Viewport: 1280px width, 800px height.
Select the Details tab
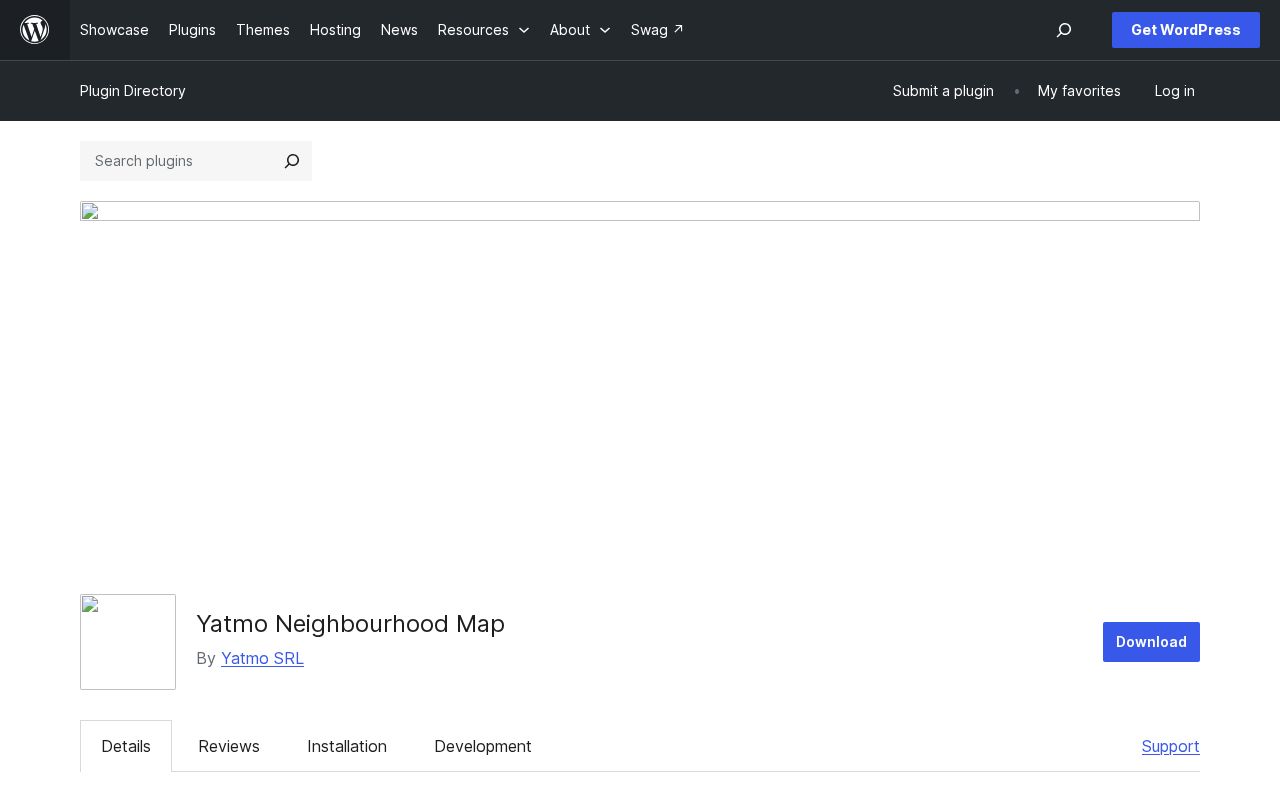[126, 746]
